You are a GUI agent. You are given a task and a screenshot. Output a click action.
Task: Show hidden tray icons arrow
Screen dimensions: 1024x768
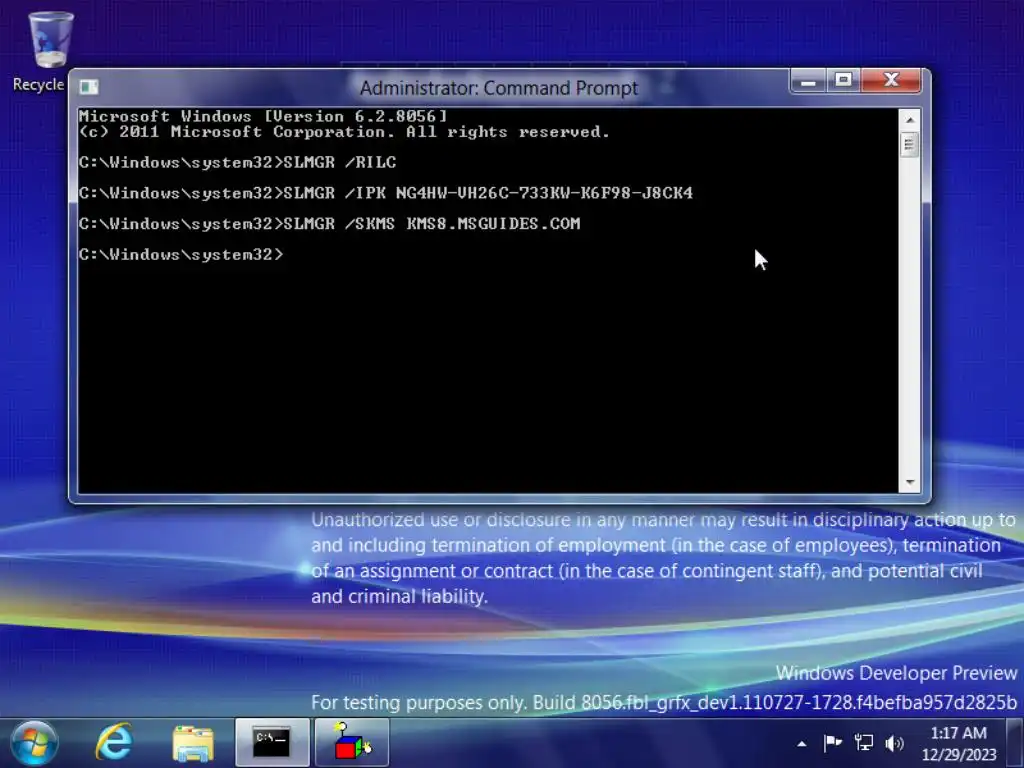point(802,744)
